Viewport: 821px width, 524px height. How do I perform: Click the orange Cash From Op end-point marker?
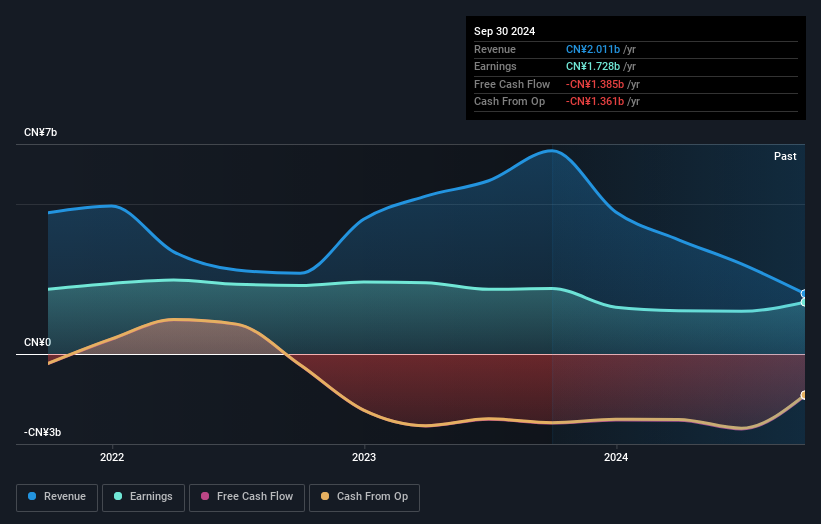(804, 395)
